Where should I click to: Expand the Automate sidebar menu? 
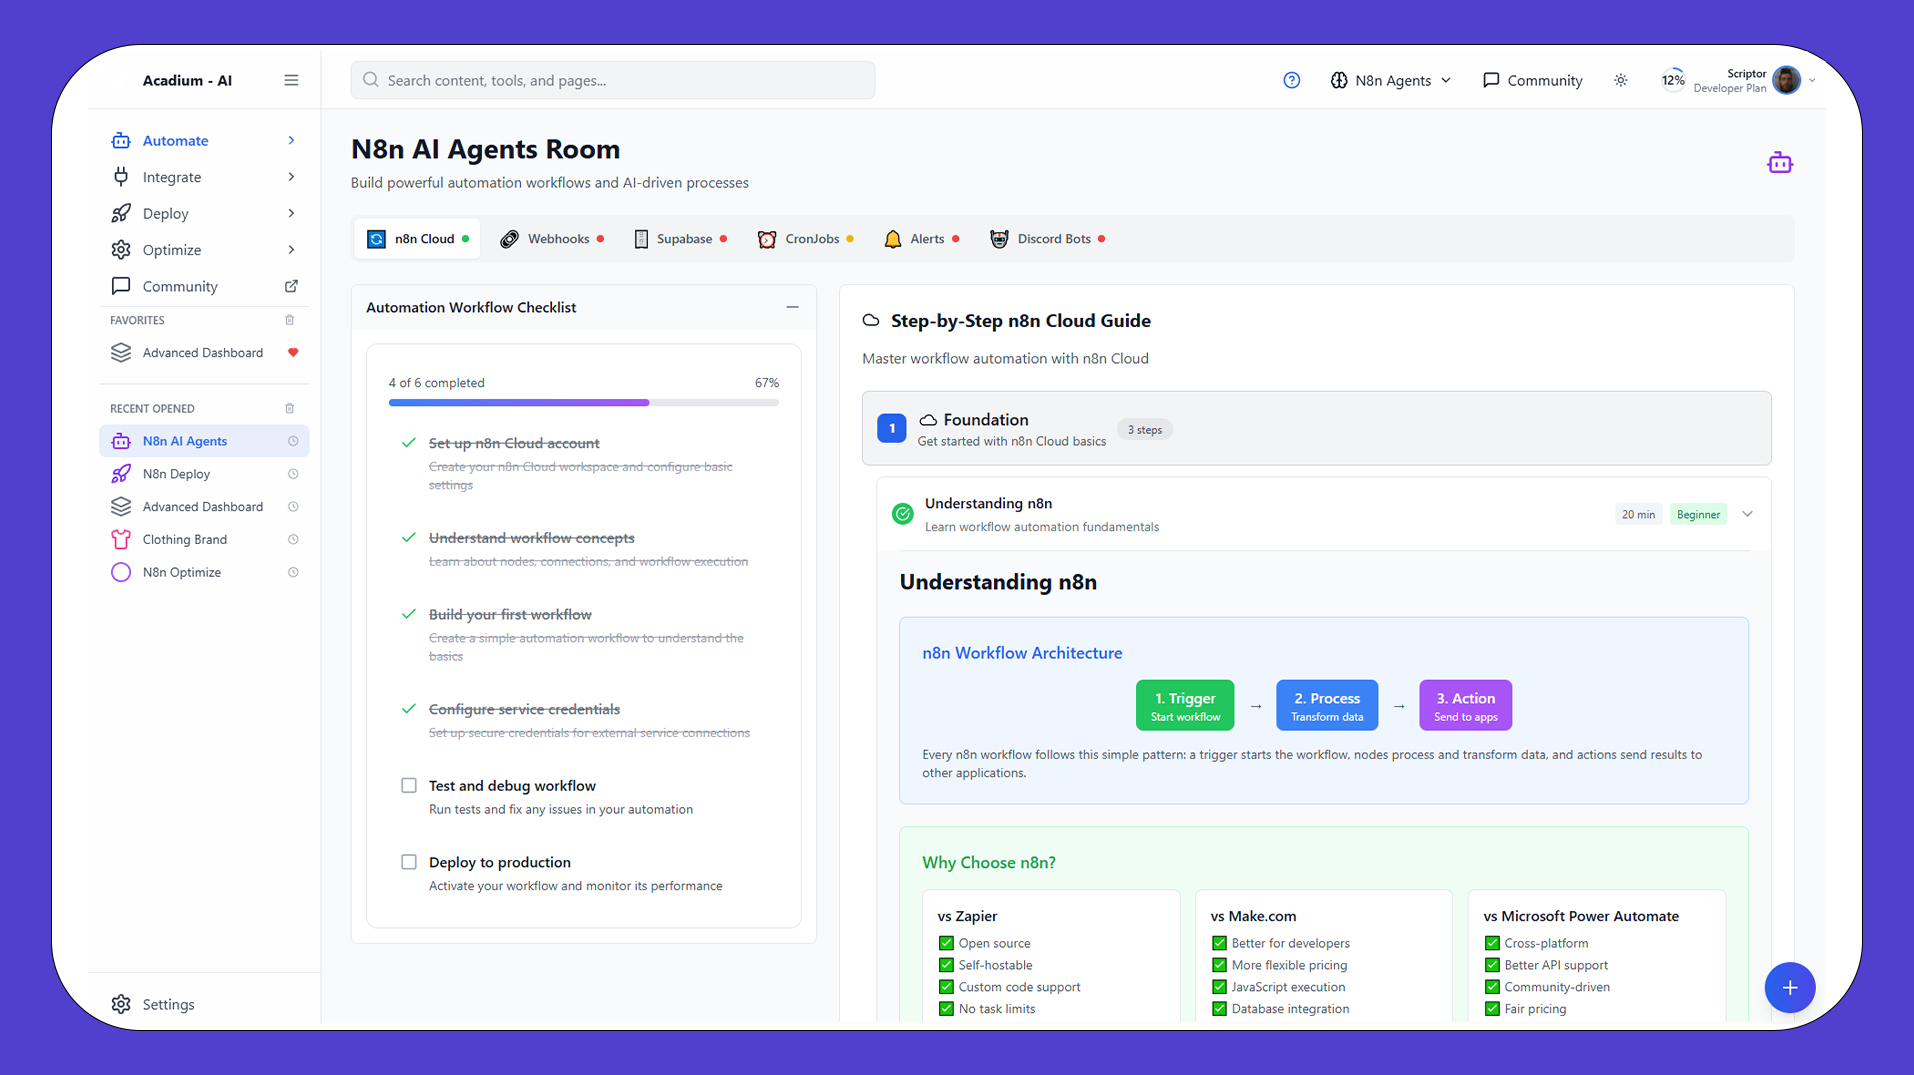click(x=204, y=141)
